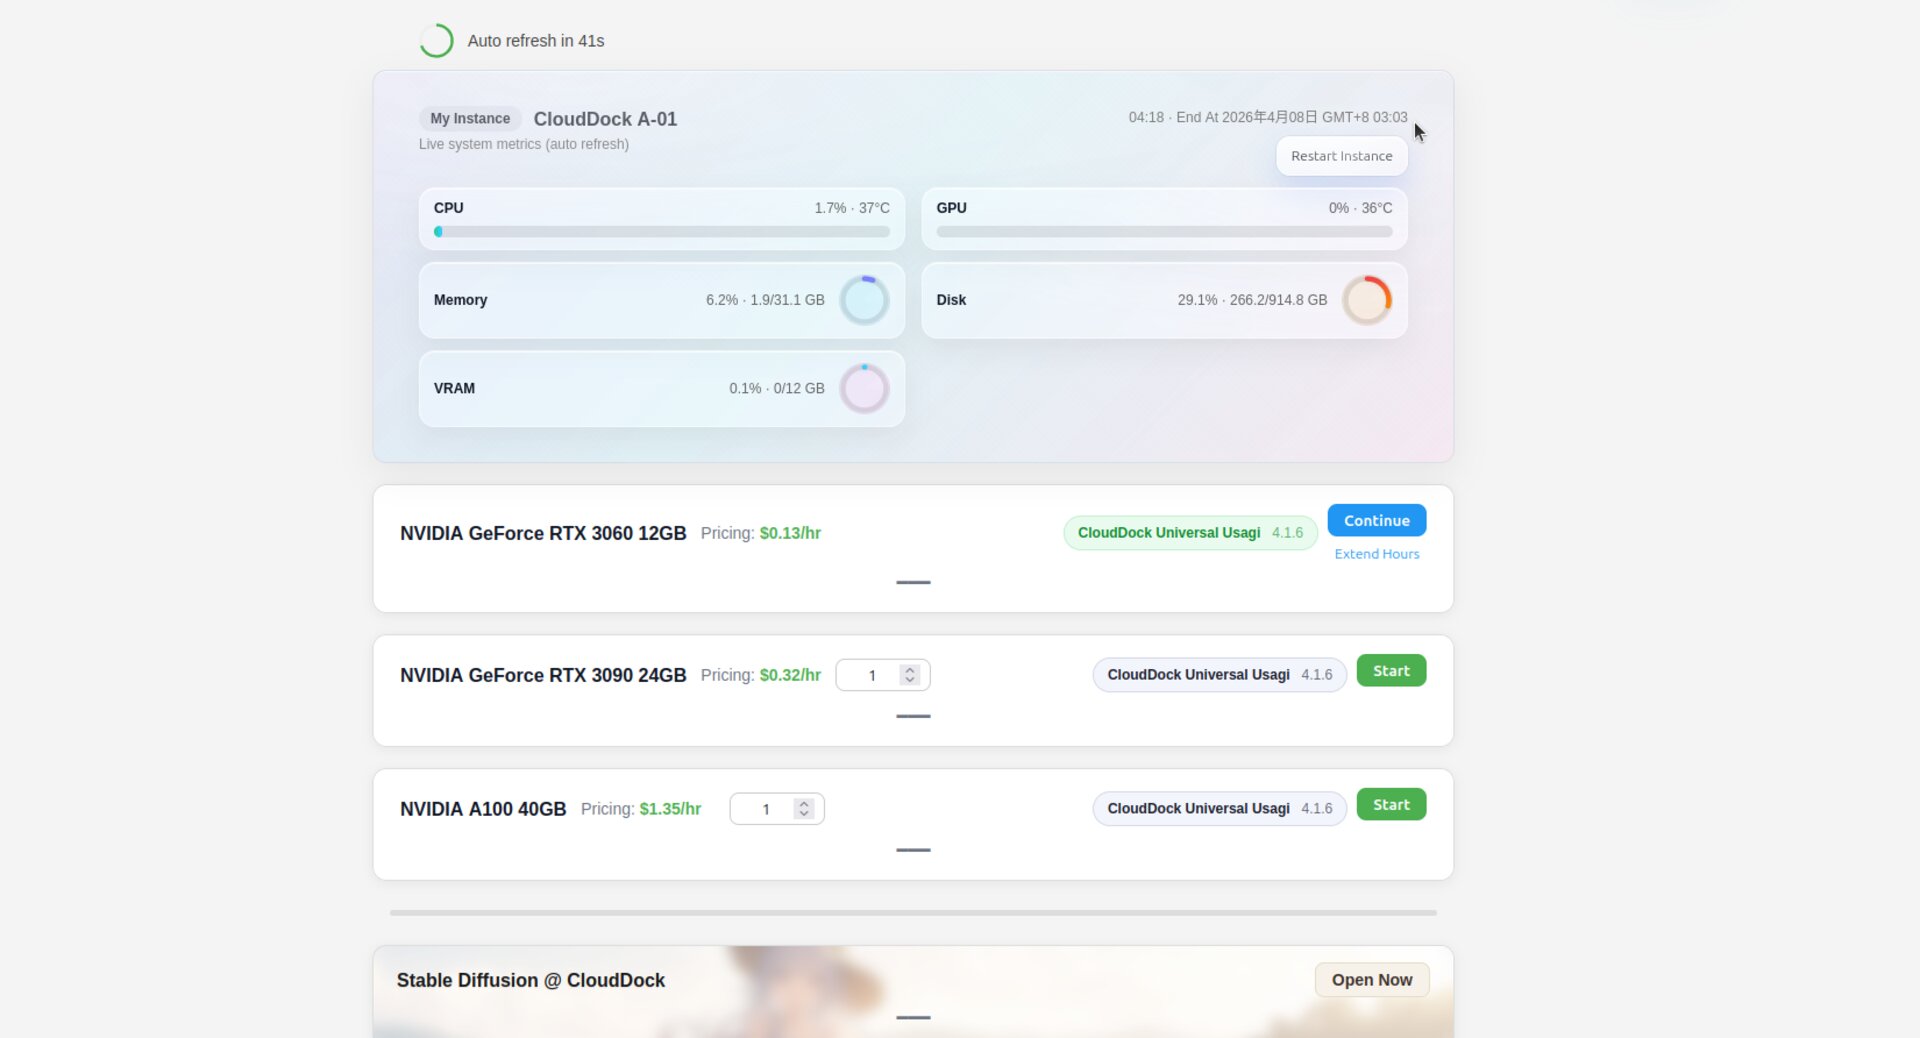Increase the RTX 3090 quantity stepper
The height and width of the screenshot is (1038, 1920).
(909, 670)
